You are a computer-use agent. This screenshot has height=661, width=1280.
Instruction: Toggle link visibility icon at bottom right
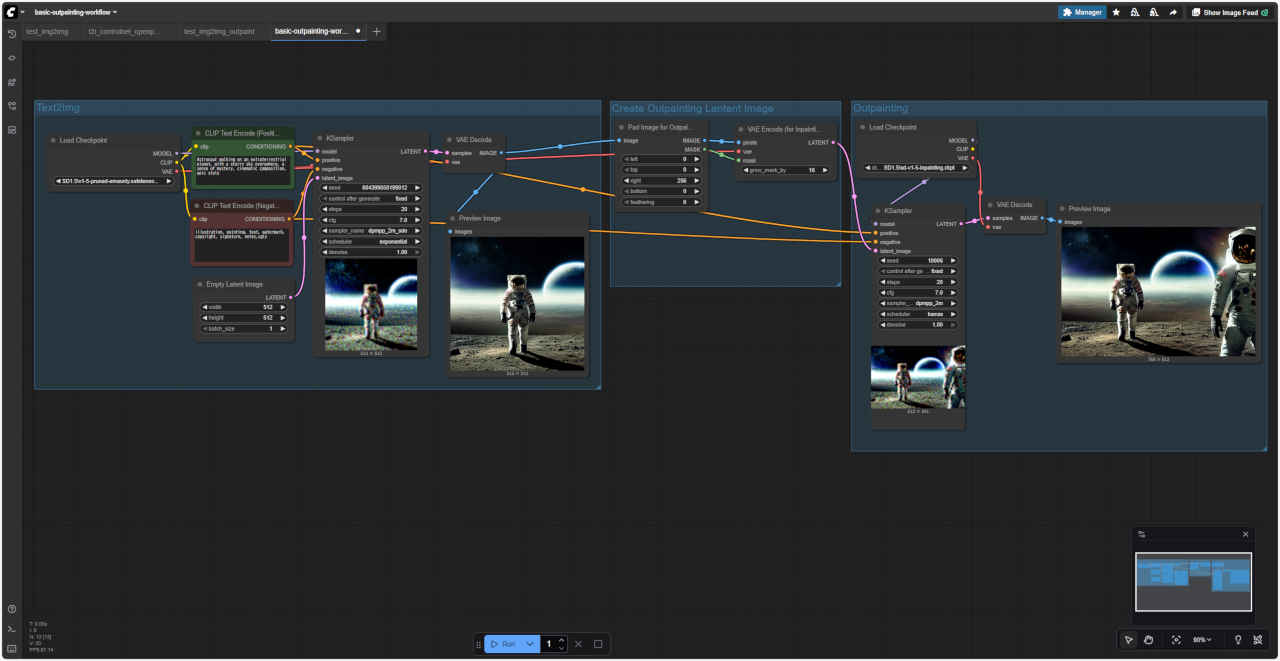[x=1257, y=640]
